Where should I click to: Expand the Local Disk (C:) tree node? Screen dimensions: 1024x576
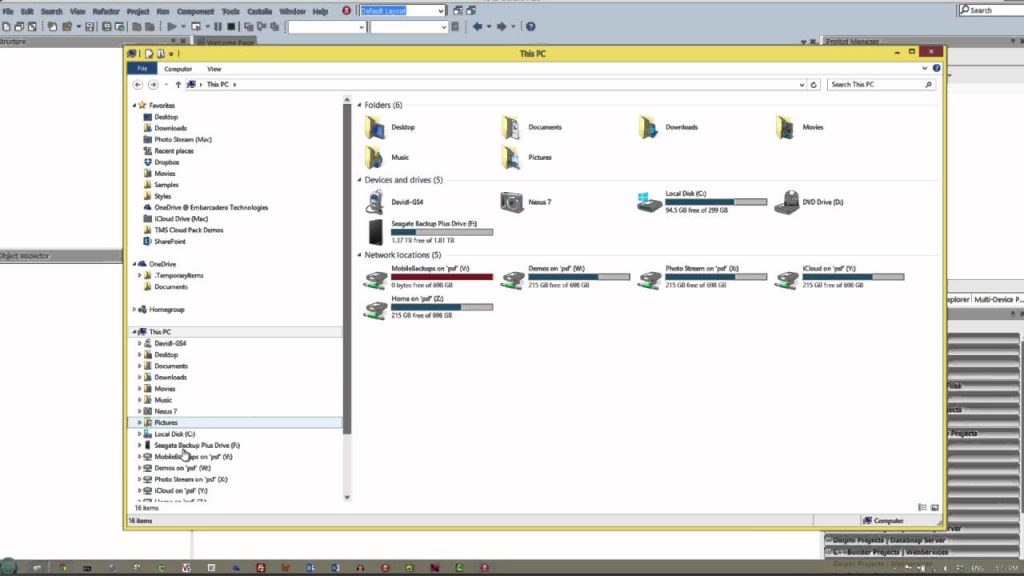tap(141, 434)
